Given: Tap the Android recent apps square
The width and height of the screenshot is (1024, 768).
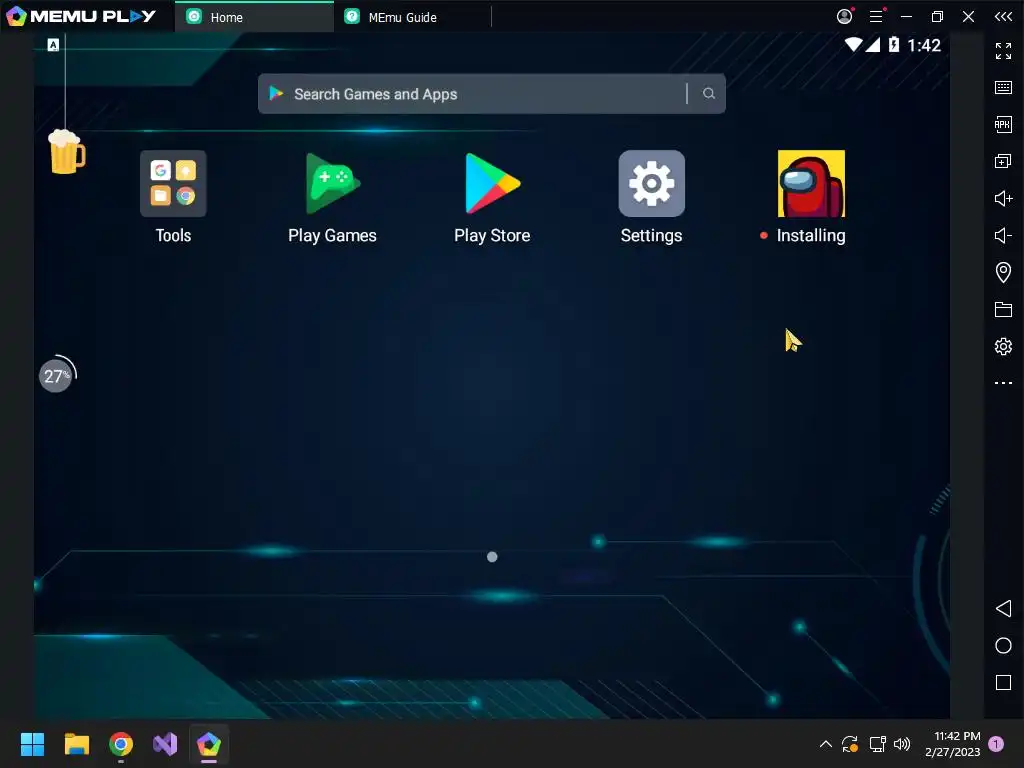Looking at the screenshot, I should 1003,682.
